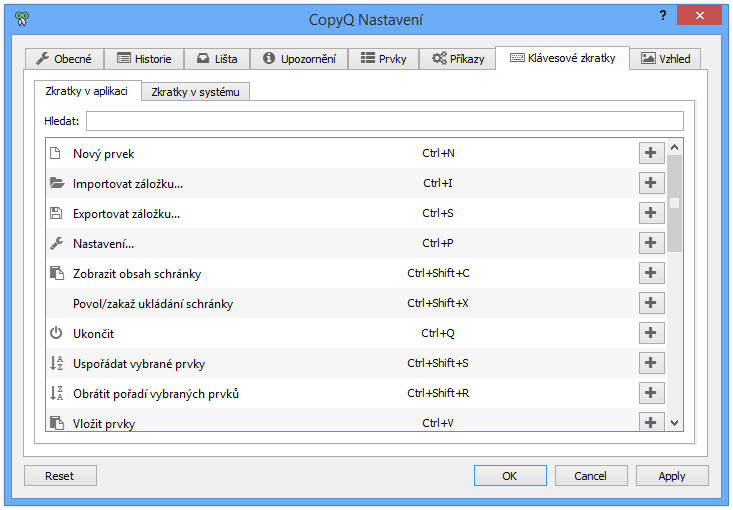The image size is (733, 510).
Task: Click the scrollbar down arrow in shortcuts list
Action: (675, 423)
